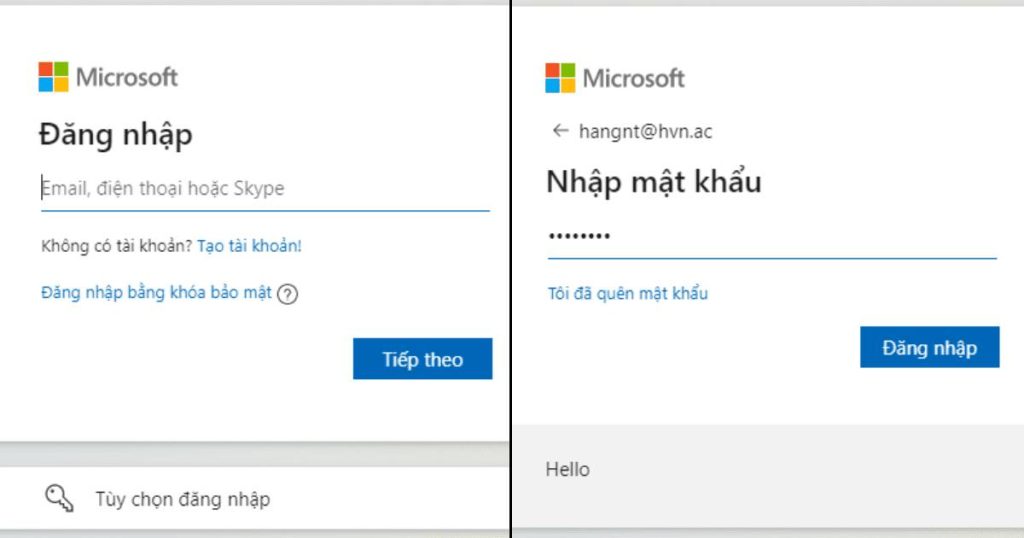
Task: Click the Hello text below the password panel
Action: coord(567,469)
